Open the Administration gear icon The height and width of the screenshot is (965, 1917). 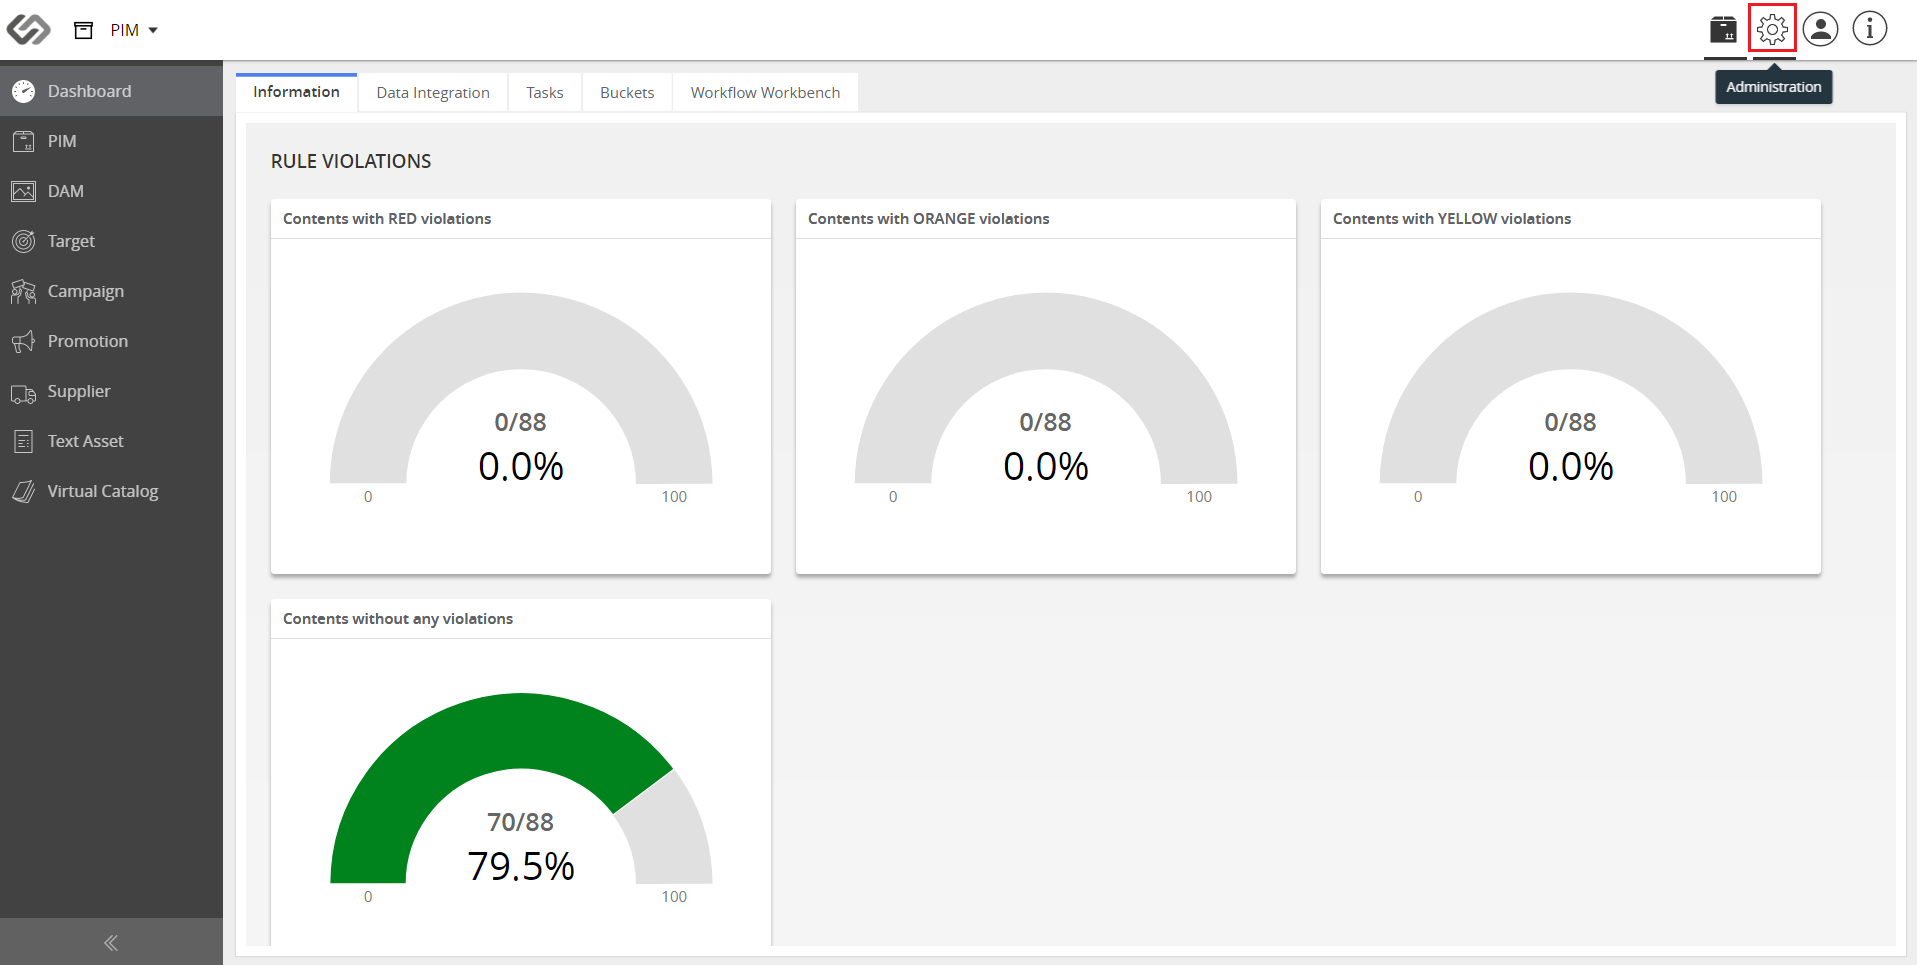(1772, 29)
